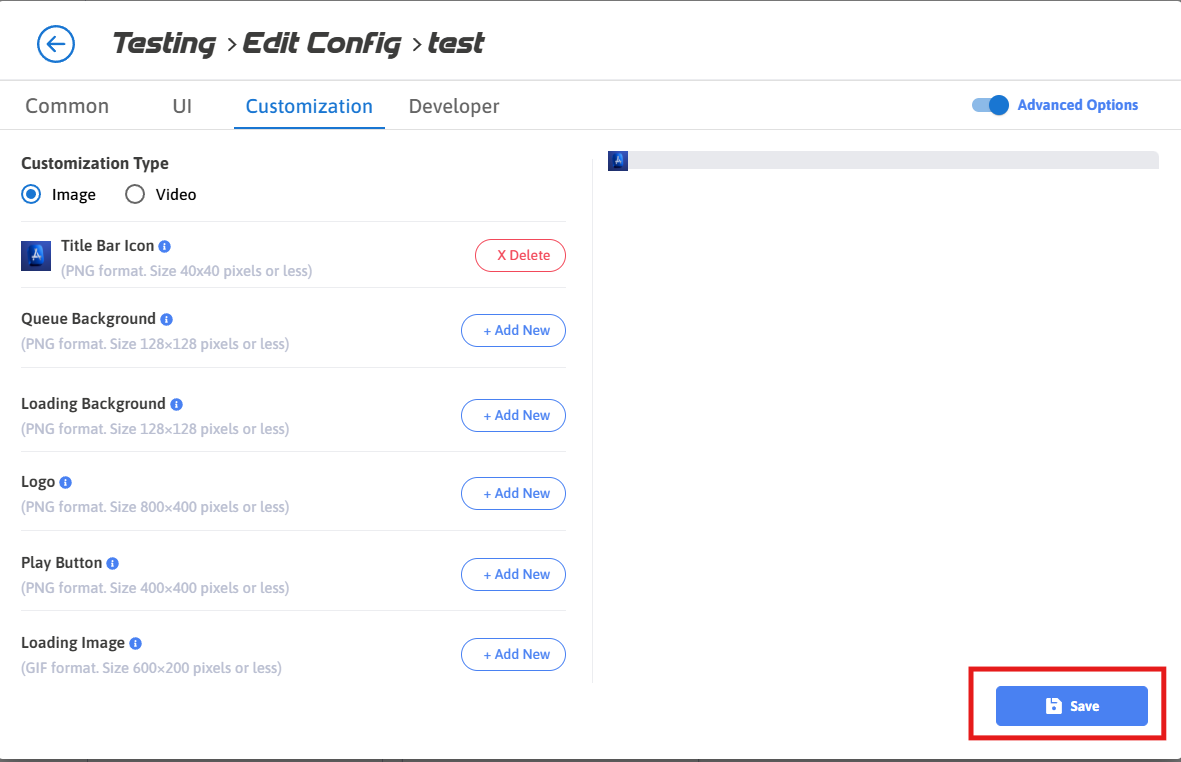Click Play Button info icon

[113, 563]
